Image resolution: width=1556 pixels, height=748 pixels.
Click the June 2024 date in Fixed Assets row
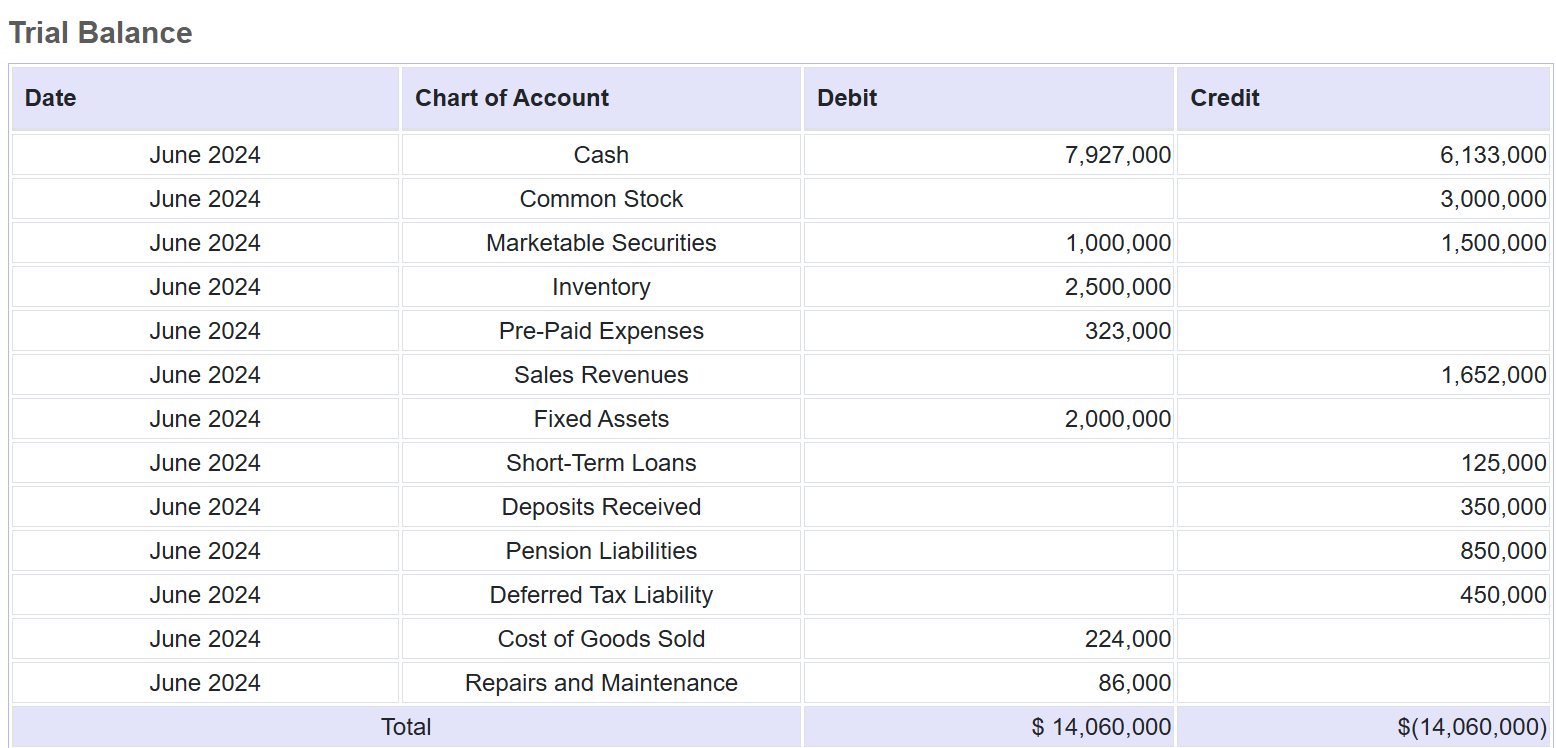[205, 419]
